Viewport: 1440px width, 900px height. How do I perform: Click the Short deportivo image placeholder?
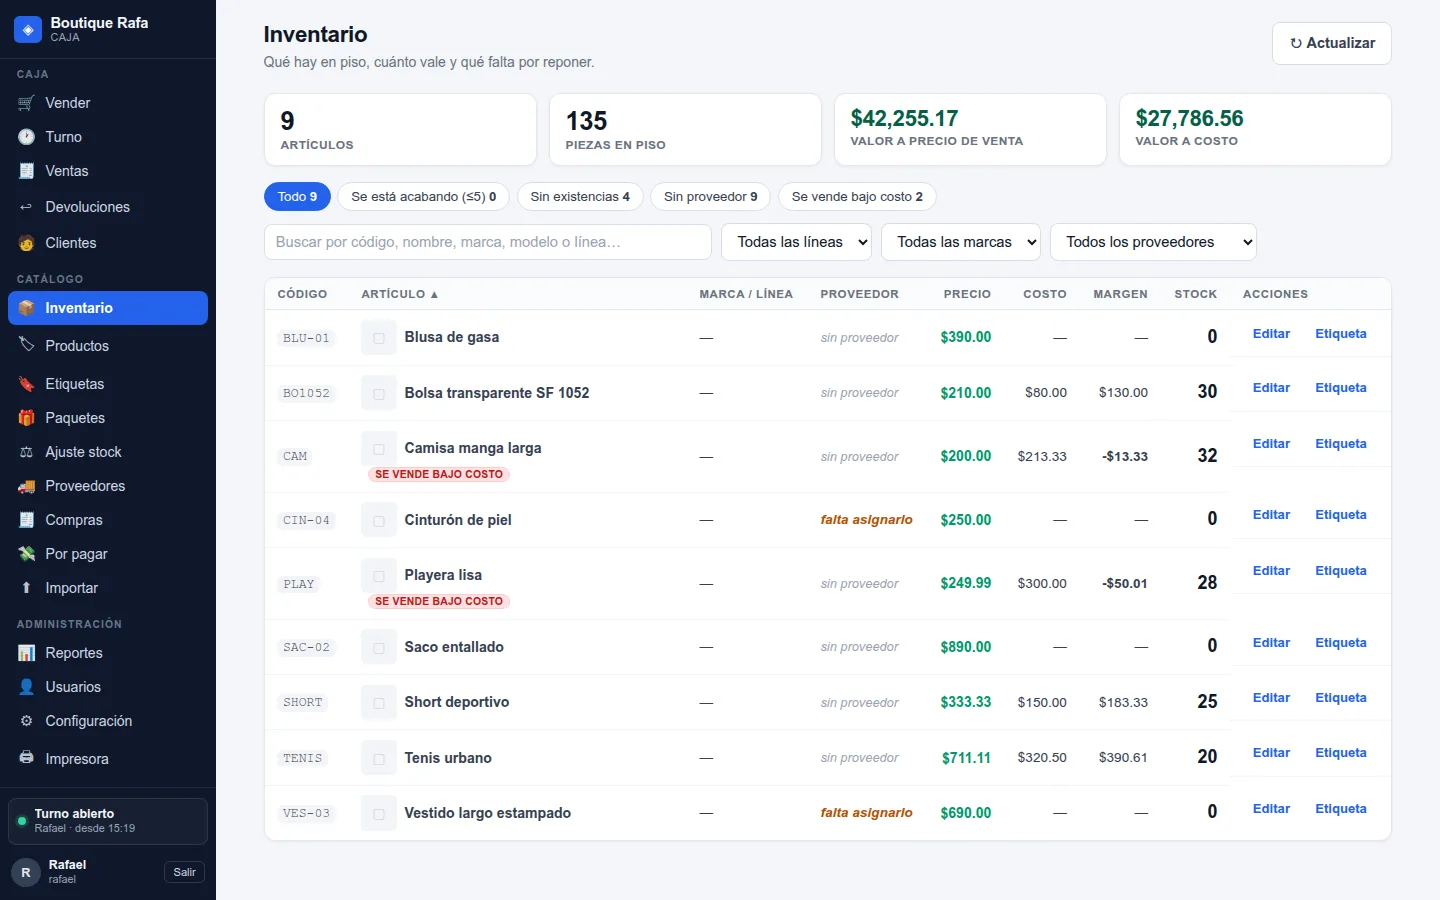[x=379, y=703]
